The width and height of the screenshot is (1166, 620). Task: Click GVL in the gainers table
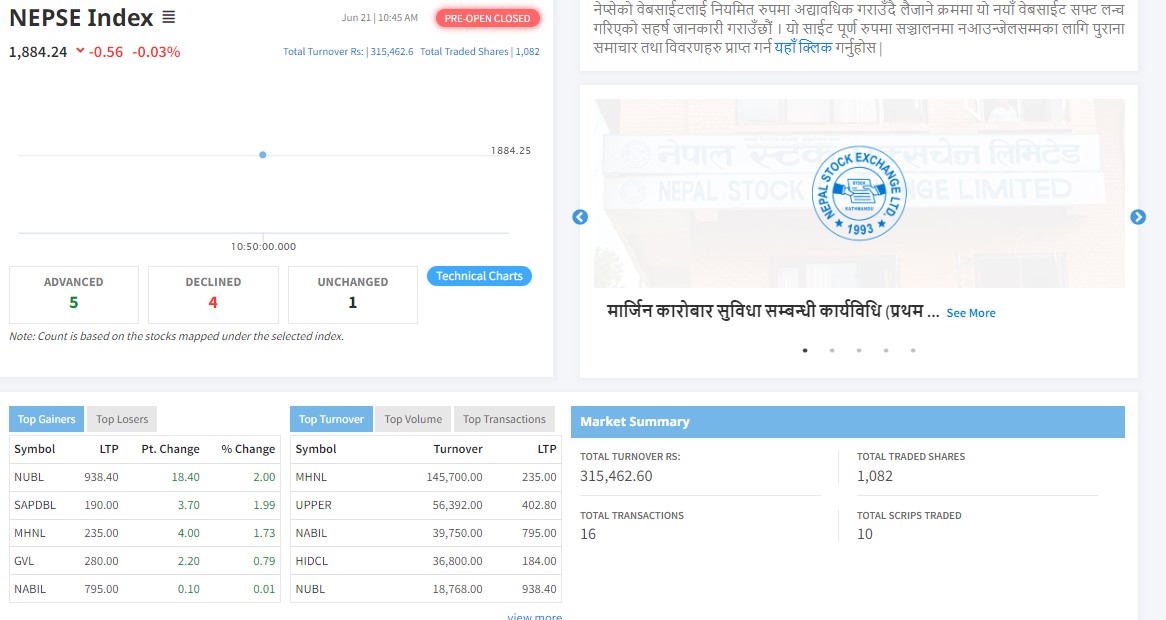click(x=24, y=561)
